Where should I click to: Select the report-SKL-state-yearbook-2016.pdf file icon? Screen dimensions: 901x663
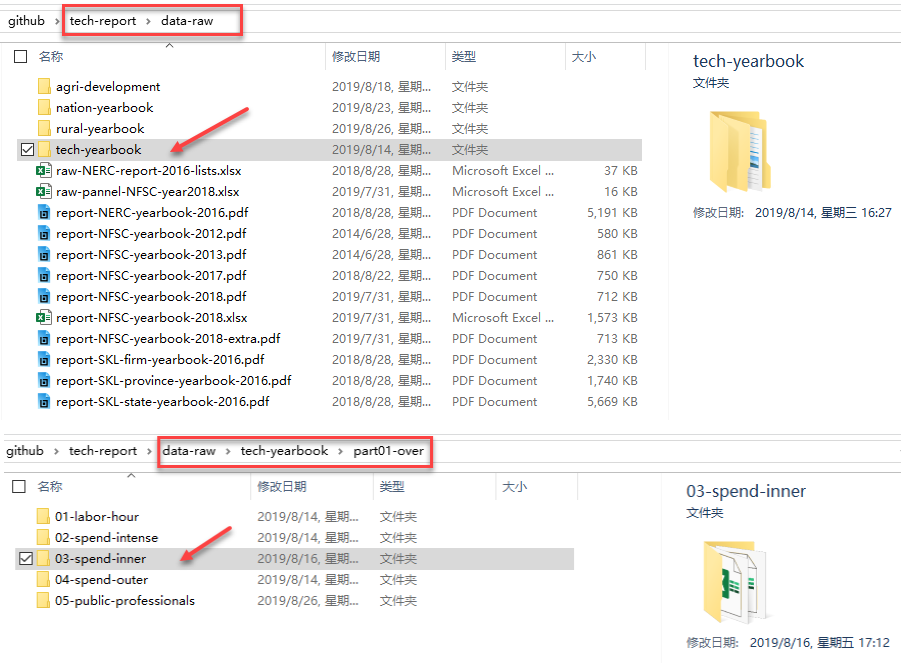point(43,402)
